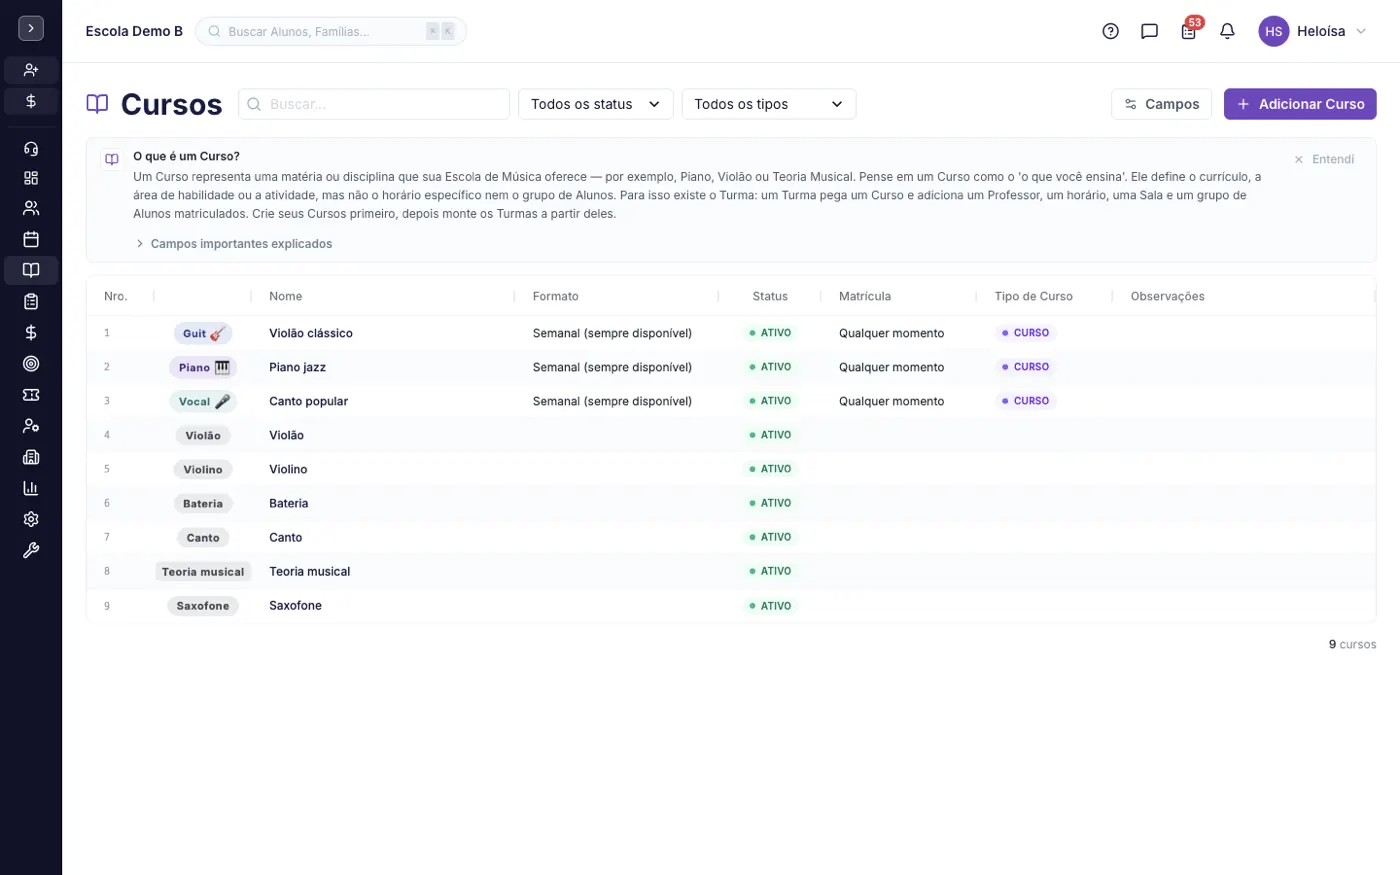Screen dimensions: 1400x875
Task: Open the Violino course name
Action: pyautogui.click(x=288, y=469)
